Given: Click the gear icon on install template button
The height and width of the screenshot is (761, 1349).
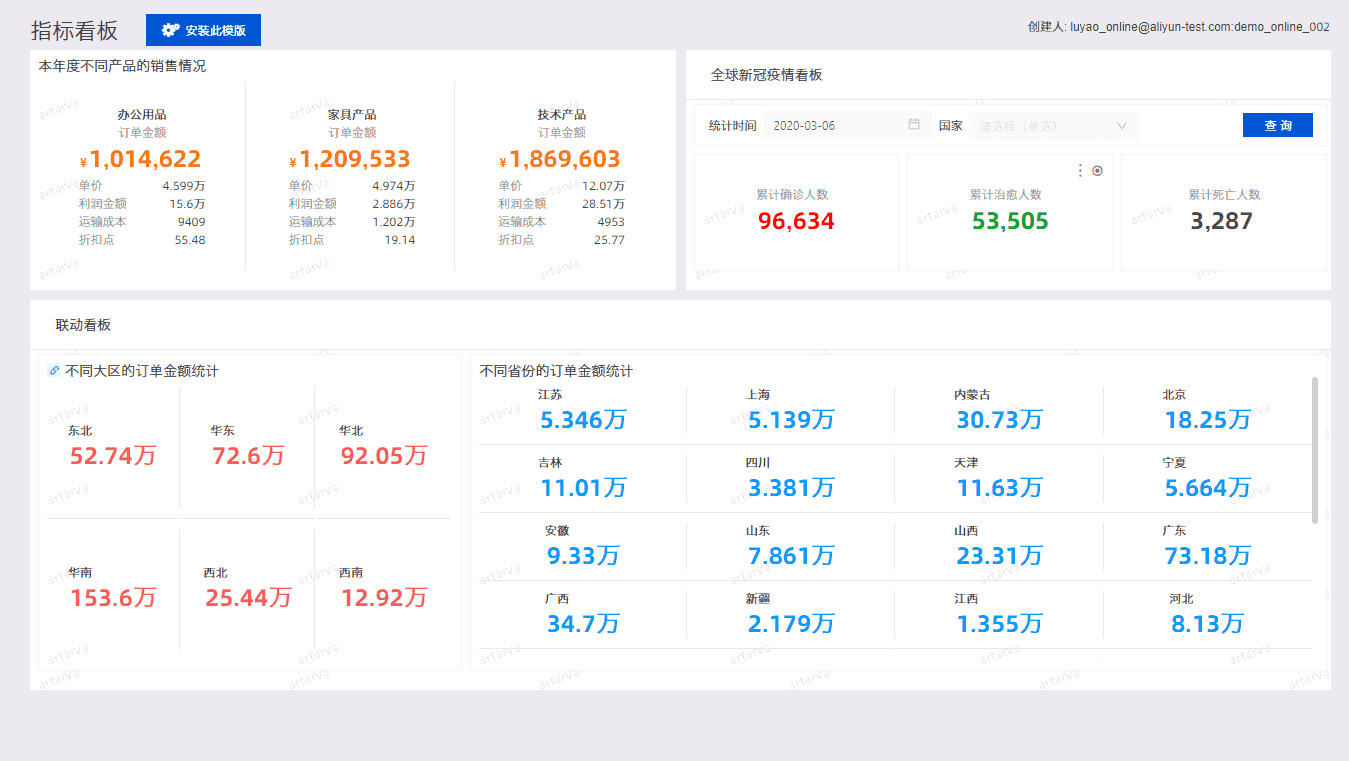Looking at the screenshot, I should pyautogui.click(x=170, y=30).
